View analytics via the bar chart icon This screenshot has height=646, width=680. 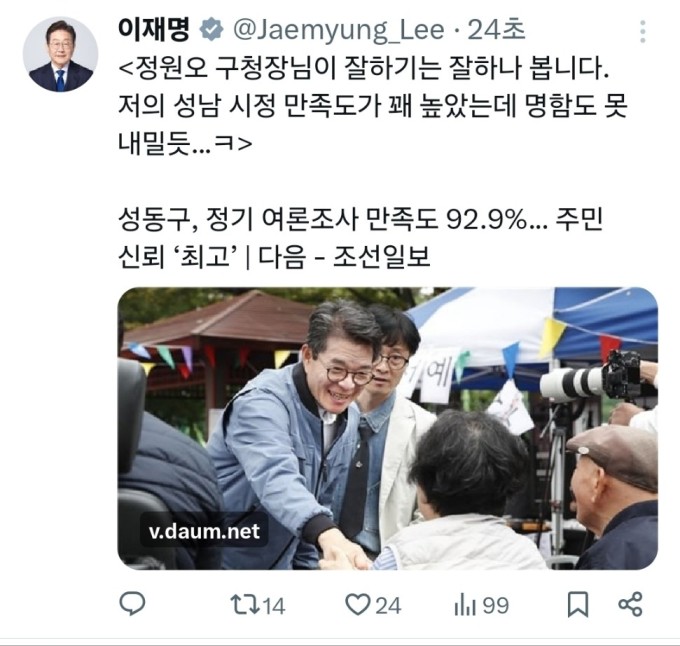pyautogui.click(x=465, y=605)
